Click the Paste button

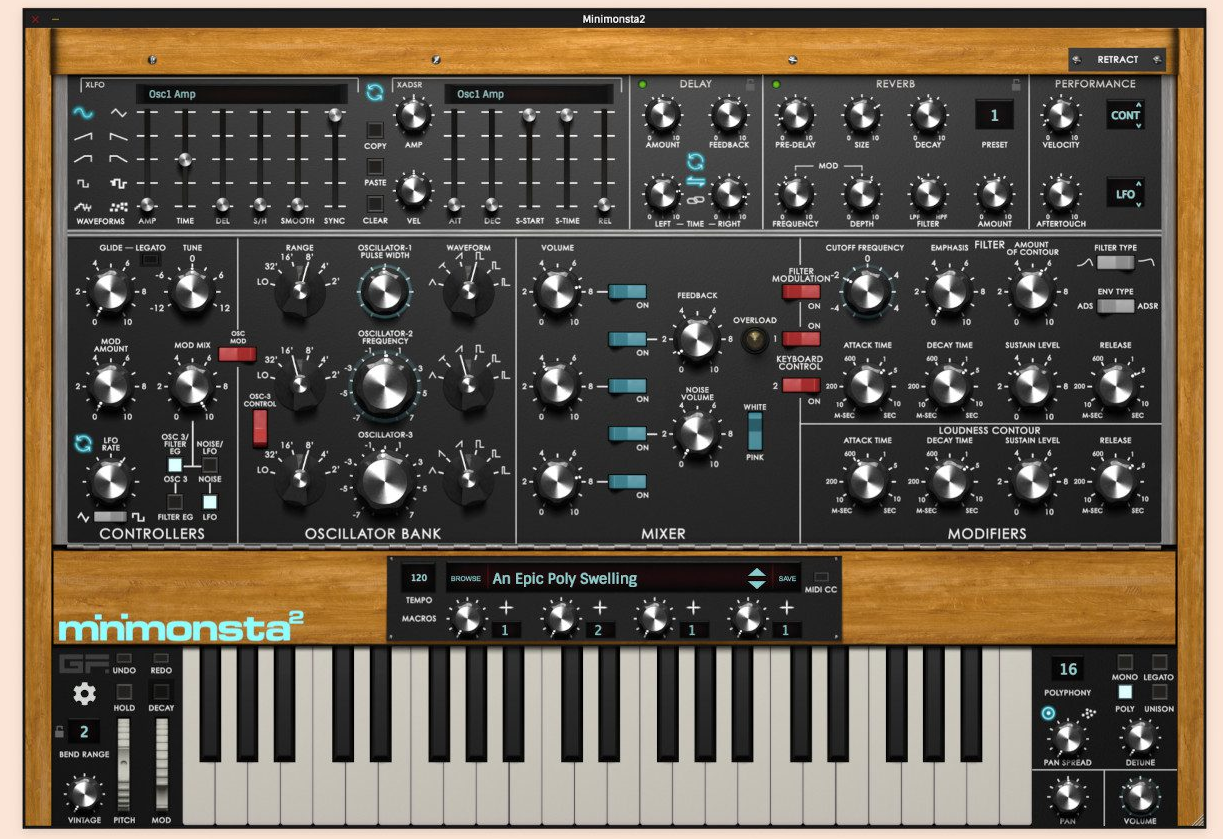click(375, 167)
